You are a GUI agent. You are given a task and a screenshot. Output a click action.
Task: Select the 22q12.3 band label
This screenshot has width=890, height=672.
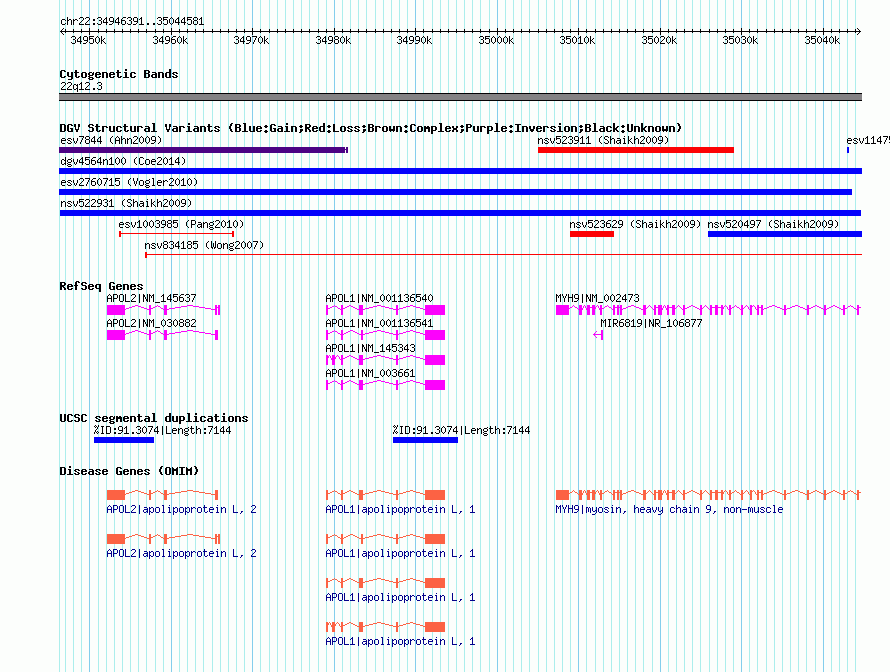(82, 86)
